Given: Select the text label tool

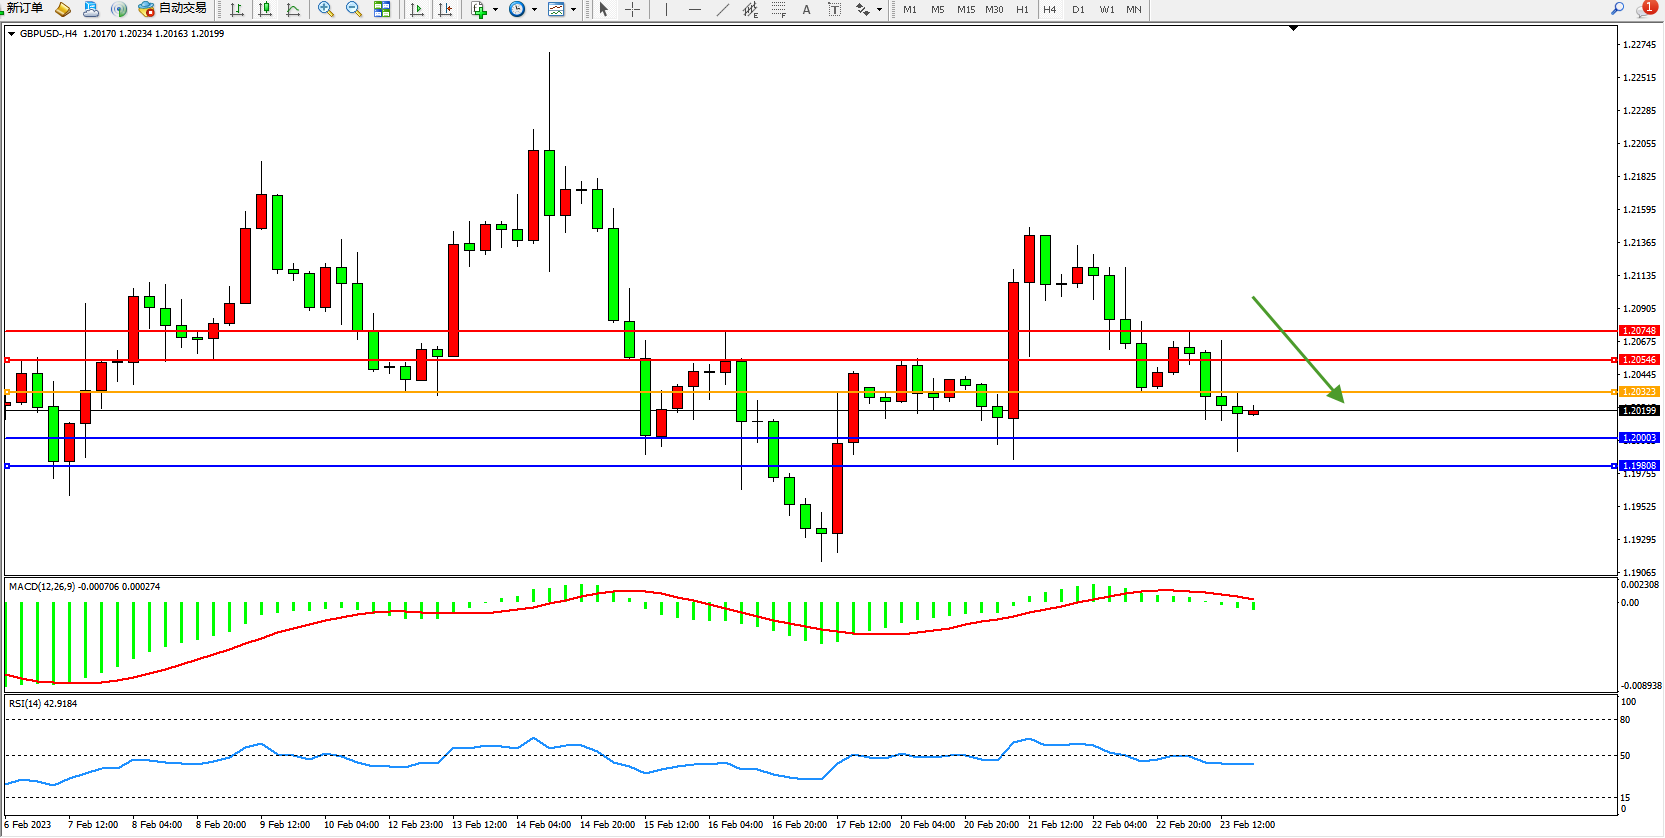Looking at the screenshot, I should [834, 10].
